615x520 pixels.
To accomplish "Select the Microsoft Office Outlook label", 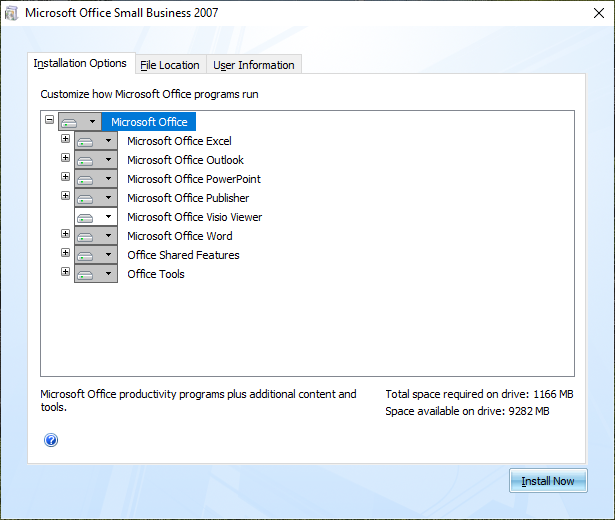I will click(185, 160).
